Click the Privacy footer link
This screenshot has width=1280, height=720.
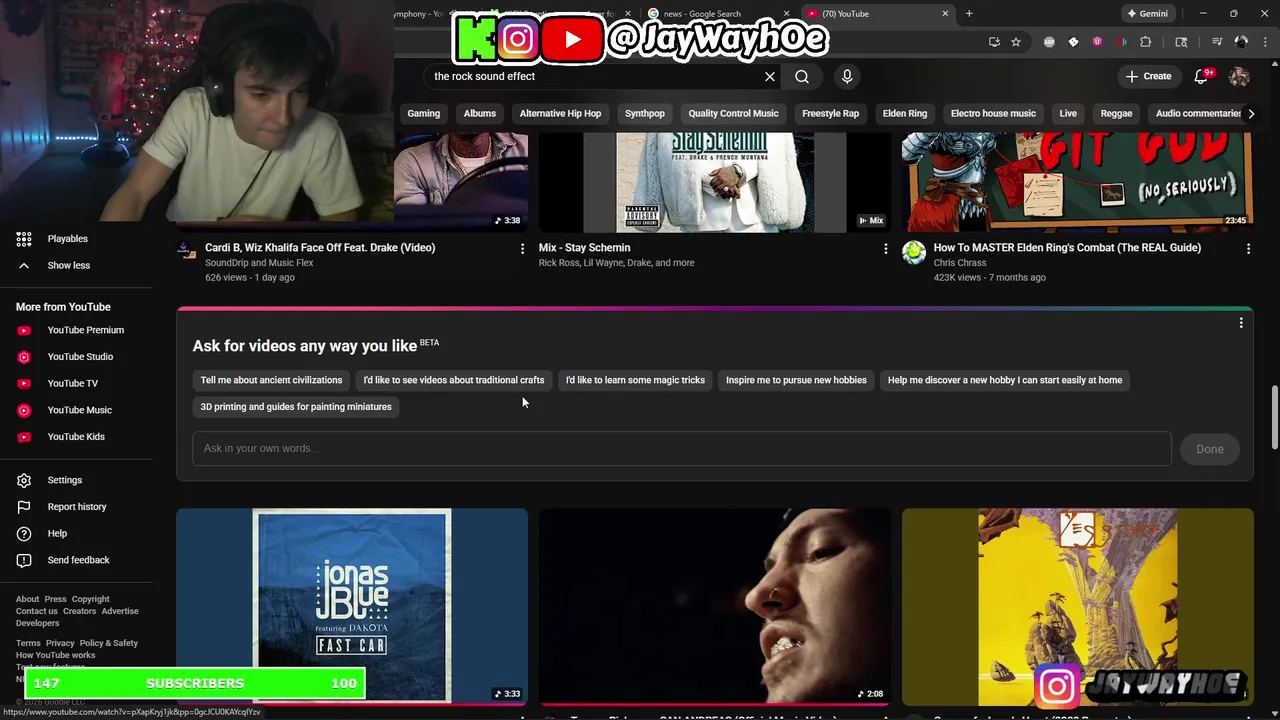pos(60,643)
